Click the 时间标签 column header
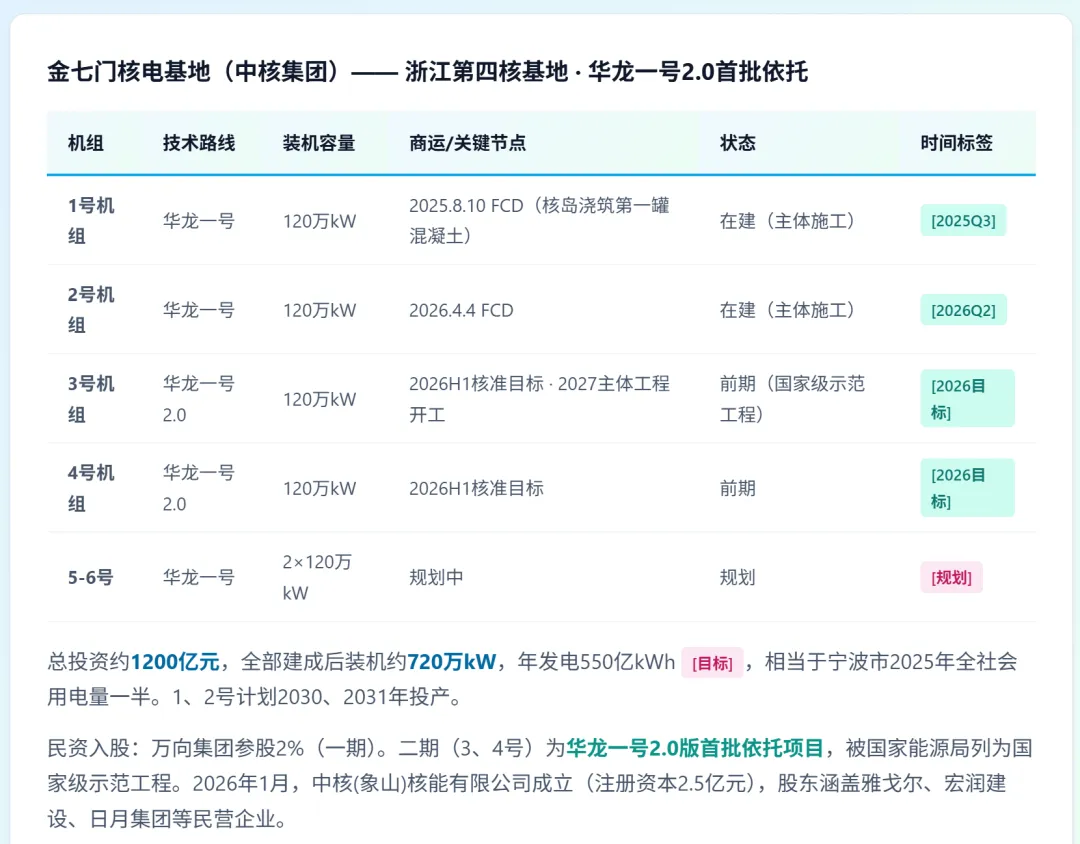Screen dimensions: 1080x844 tap(957, 143)
